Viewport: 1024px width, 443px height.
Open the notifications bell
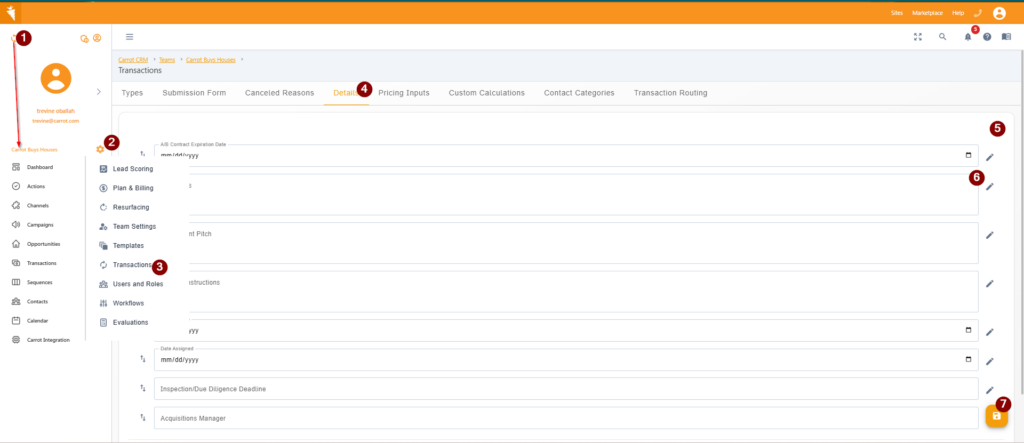coord(967,37)
